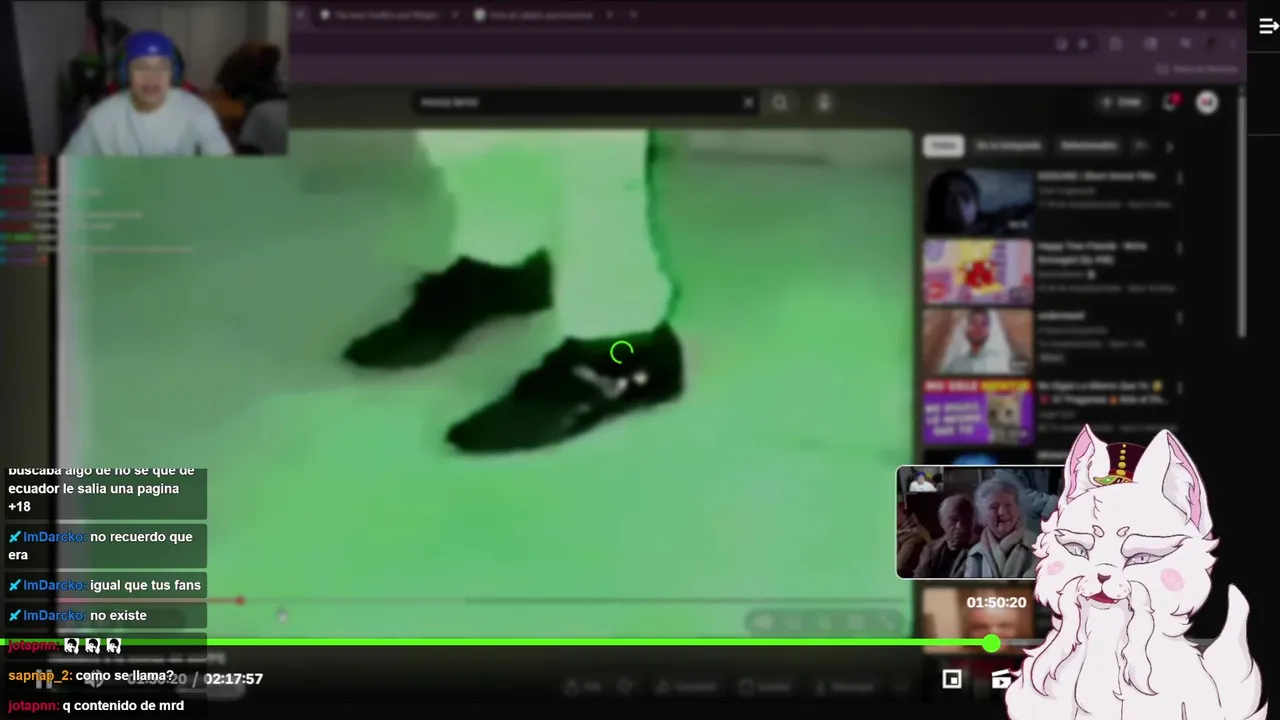Click the YouTube search magnifier button

[x=780, y=102]
